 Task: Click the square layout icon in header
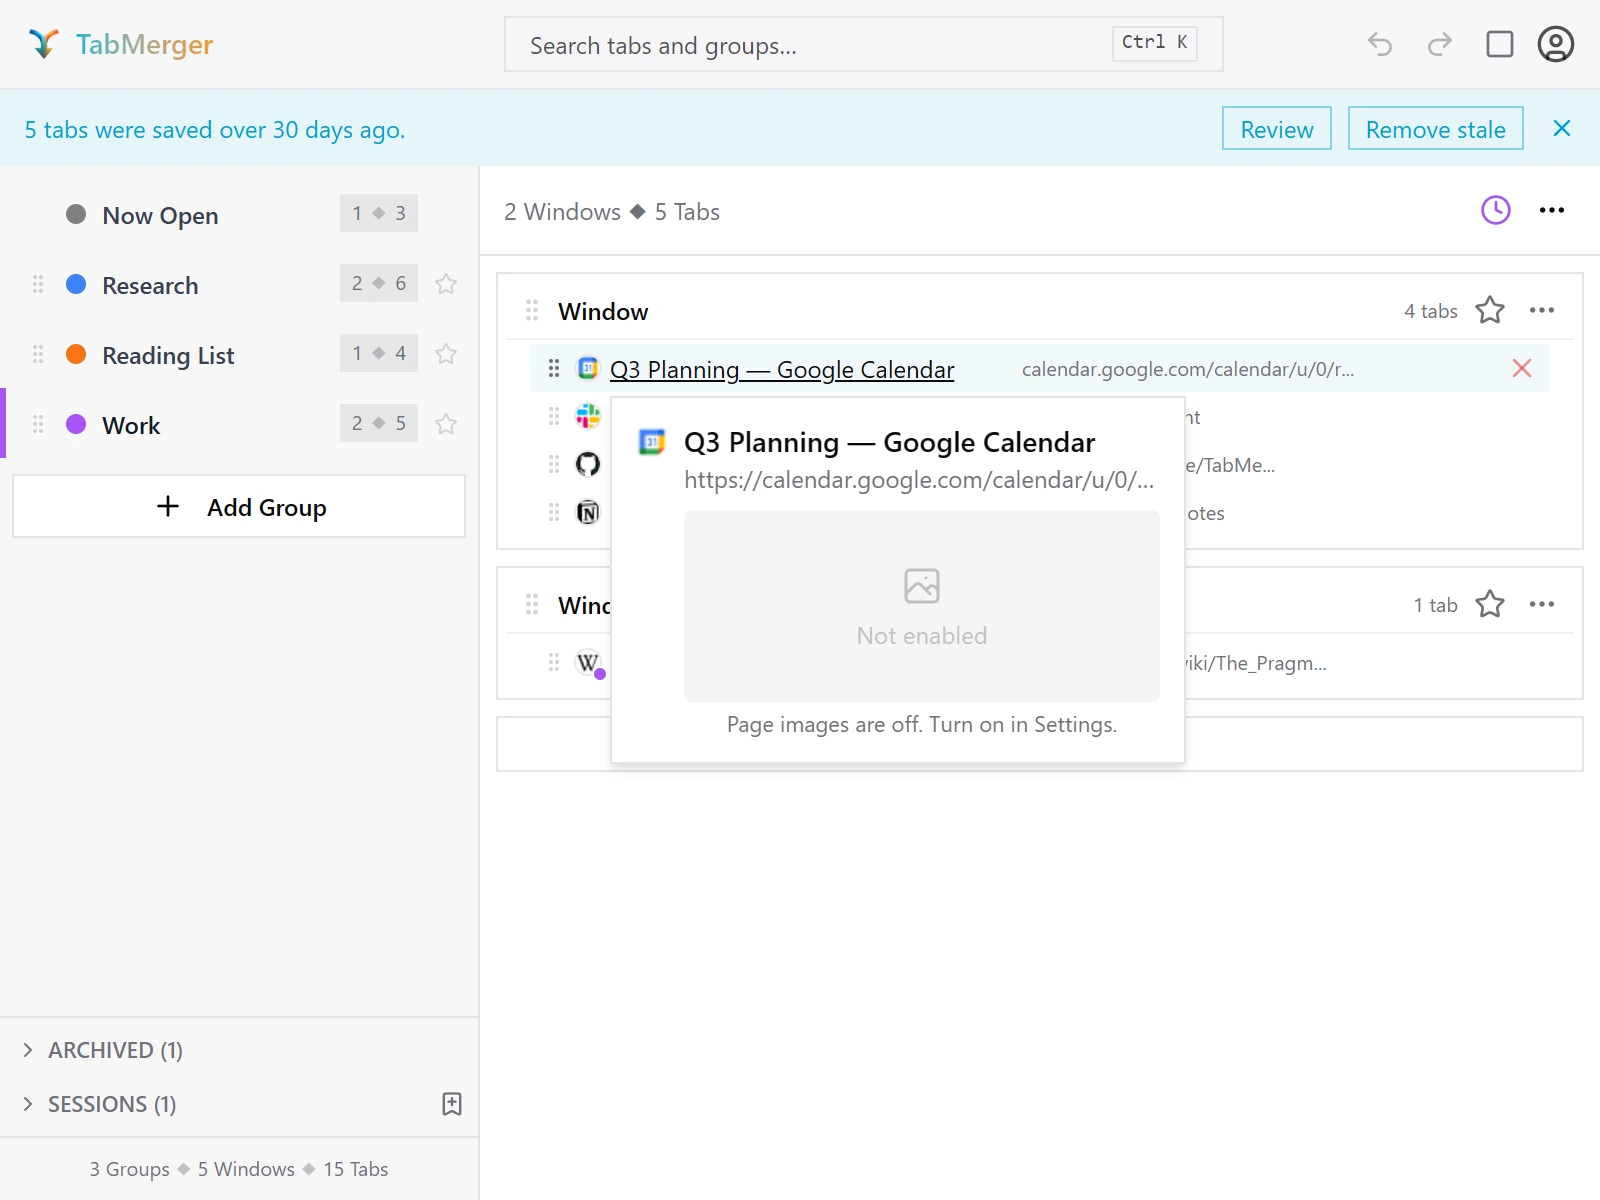(1500, 44)
